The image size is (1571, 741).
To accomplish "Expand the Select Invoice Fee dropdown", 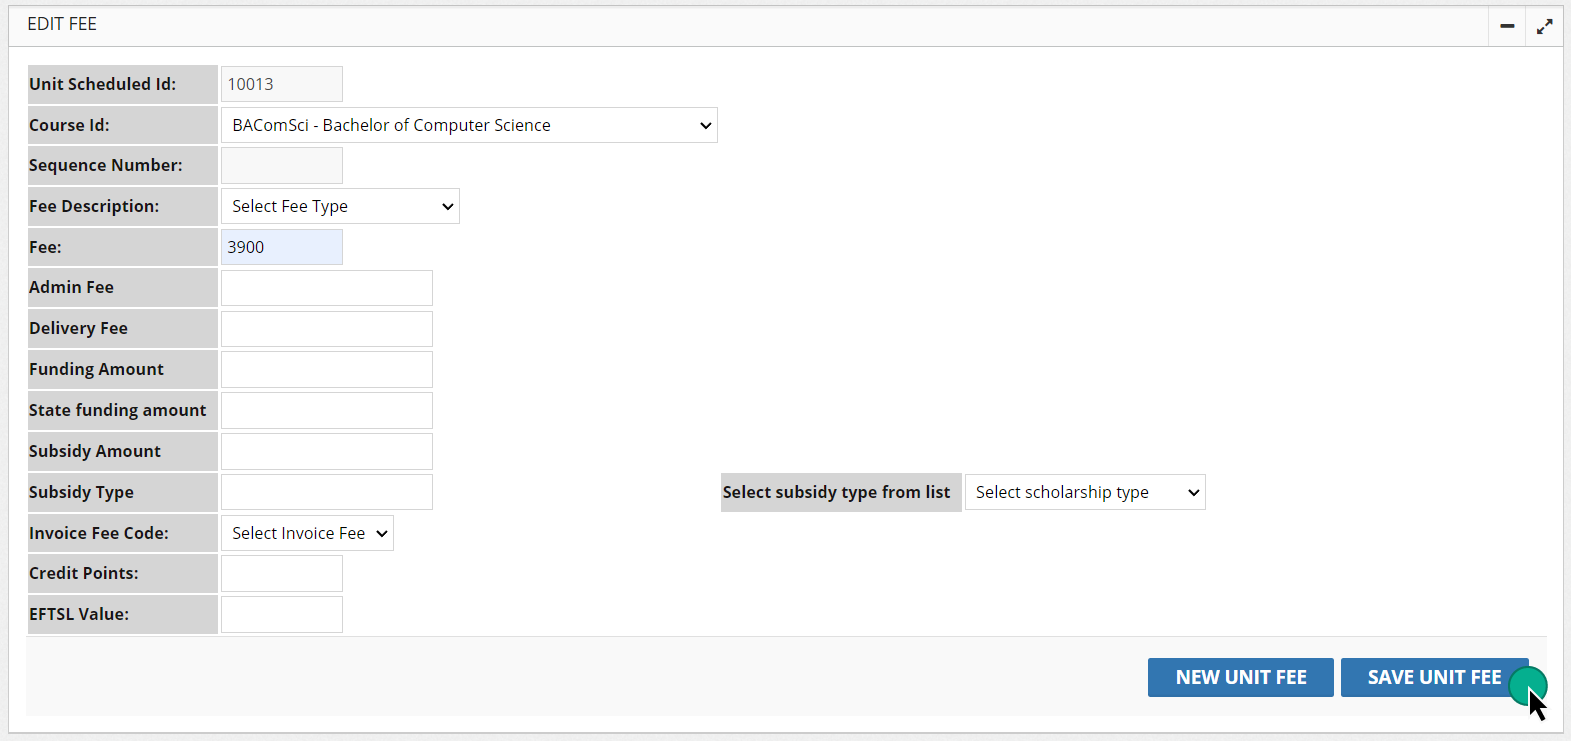I will [307, 533].
